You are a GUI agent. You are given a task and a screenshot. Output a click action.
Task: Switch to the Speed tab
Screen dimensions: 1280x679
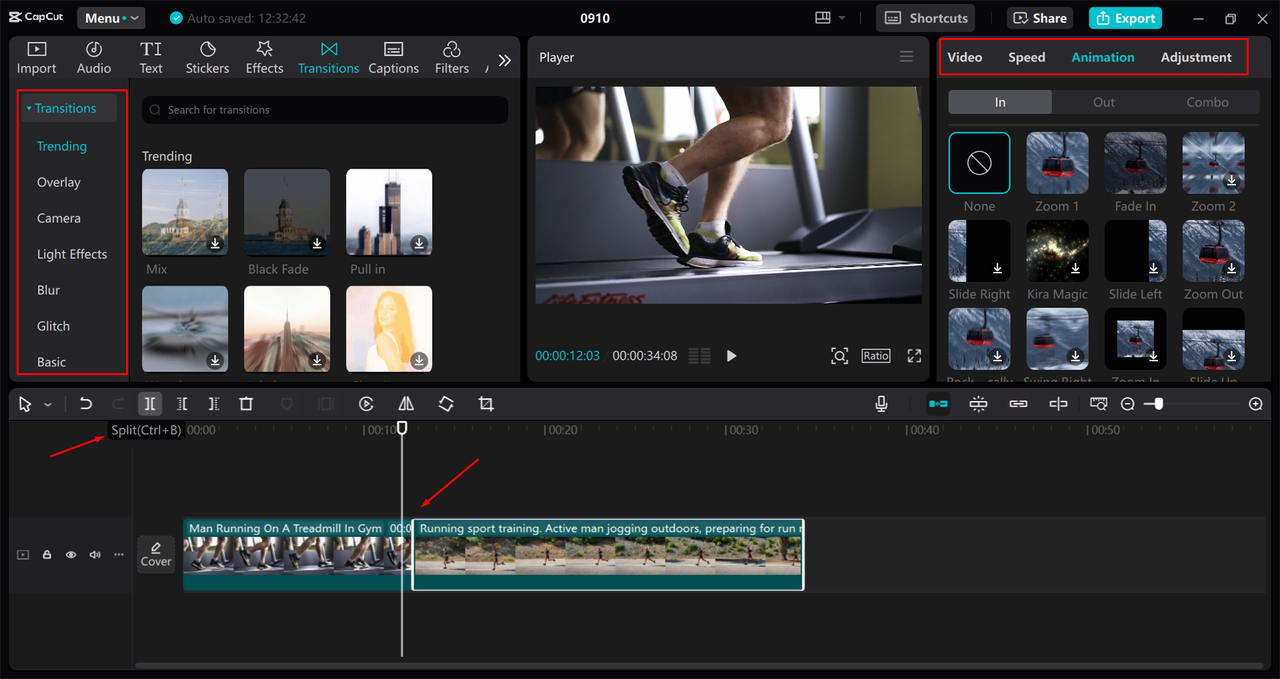[x=1026, y=57]
